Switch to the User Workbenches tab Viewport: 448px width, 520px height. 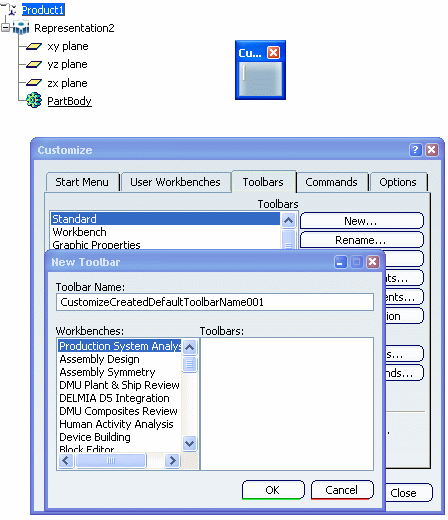(x=175, y=182)
